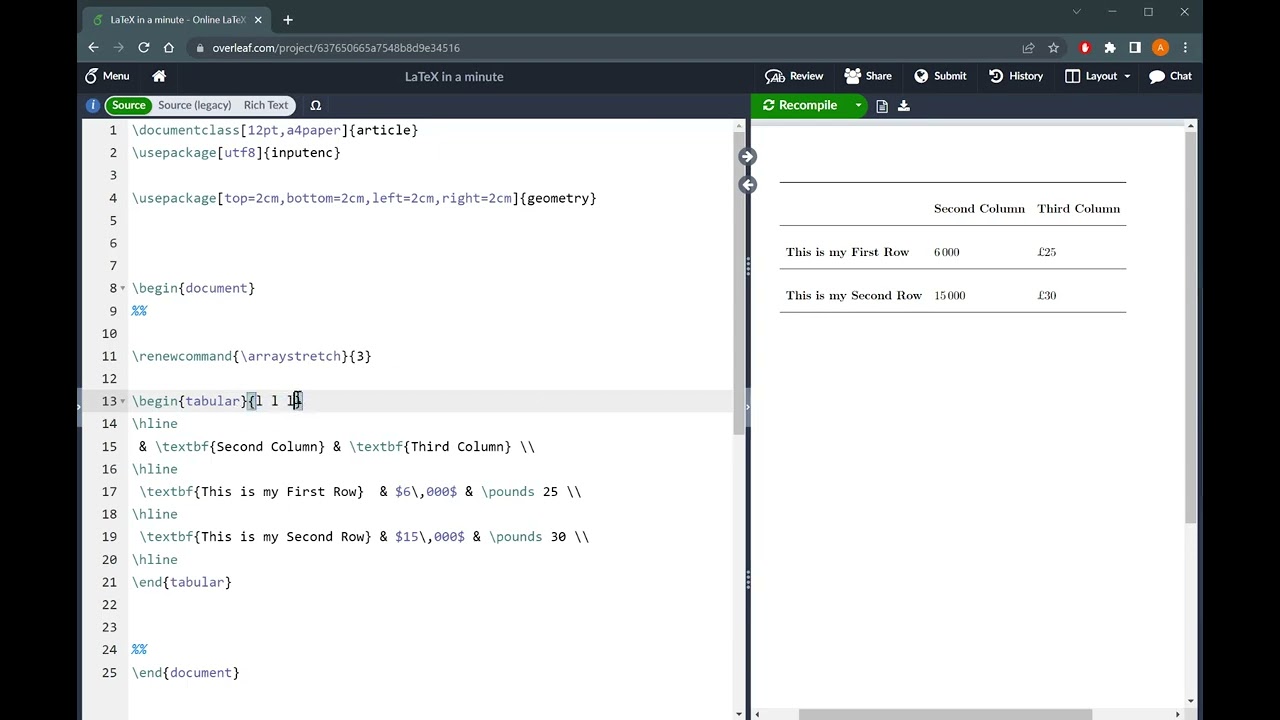Open the Review panel

pyautogui.click(x=794, y=76)
